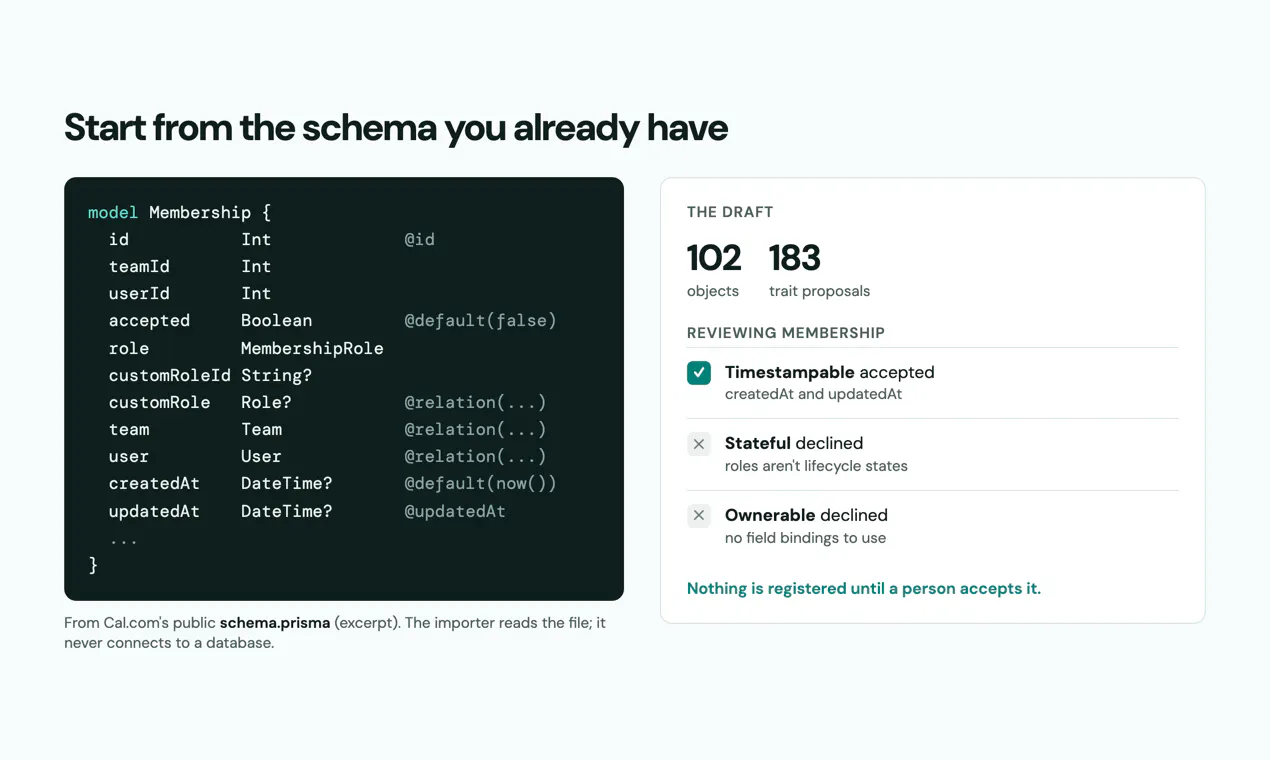Viewport: 1270px width, 760px height.
Task: Click the 183 trait proposals count
Action: tap(819, 270)
